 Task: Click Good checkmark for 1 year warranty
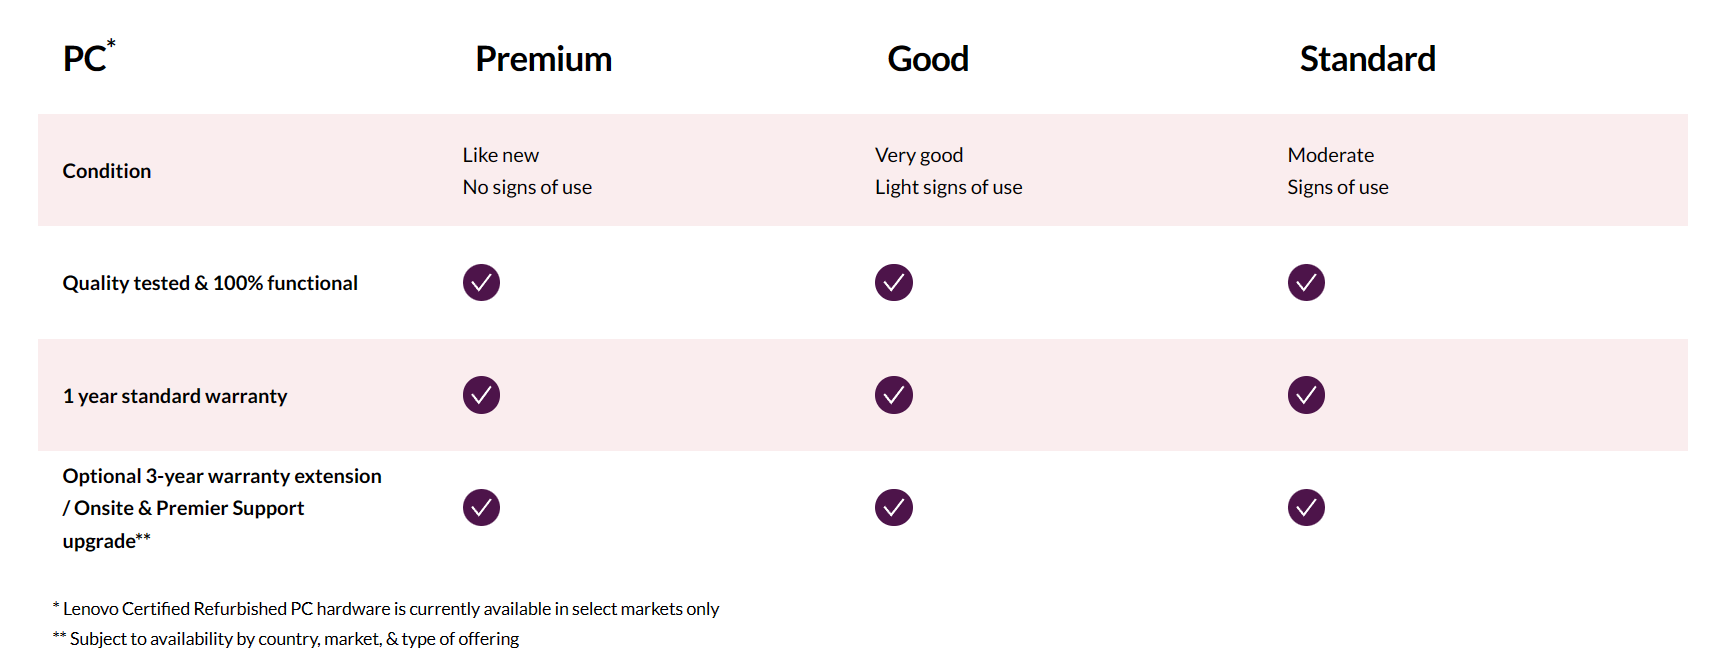(x=893, y=395)
